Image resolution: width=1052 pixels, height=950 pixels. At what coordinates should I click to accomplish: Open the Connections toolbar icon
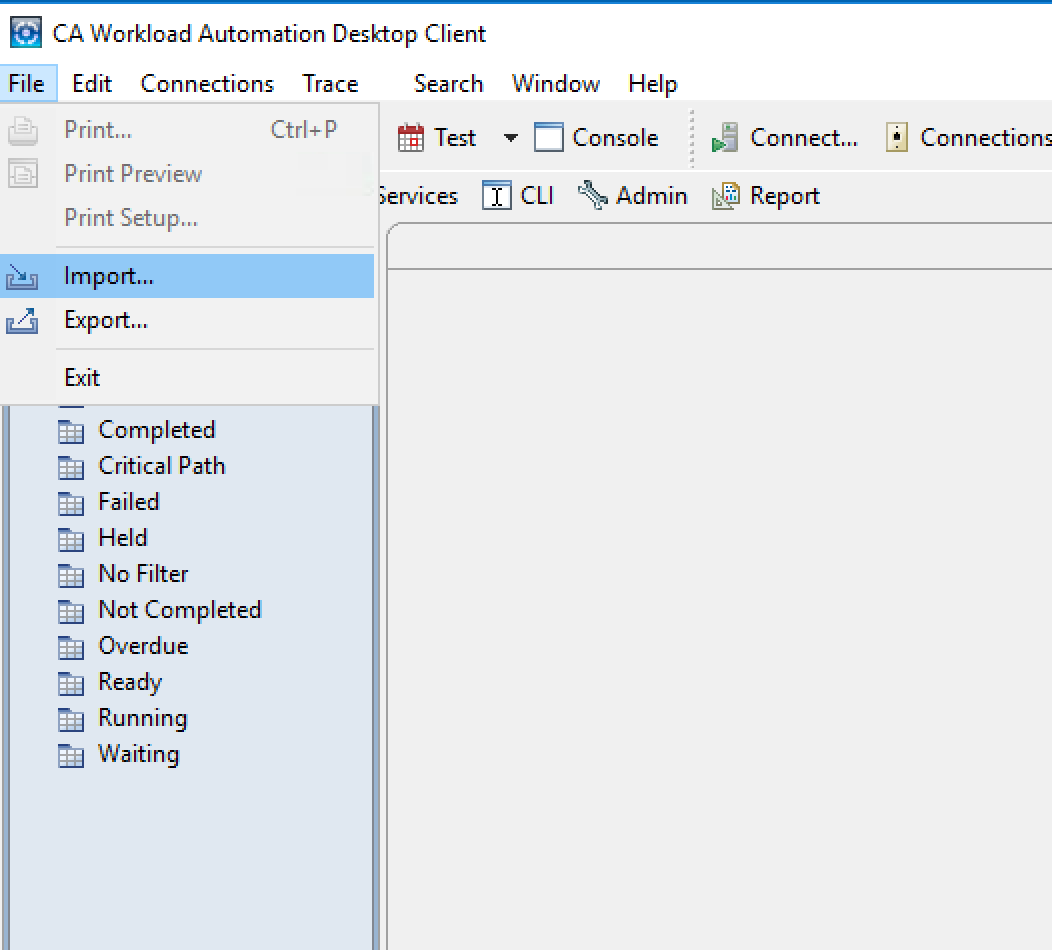pyautogui.click(x=897, y=138)
